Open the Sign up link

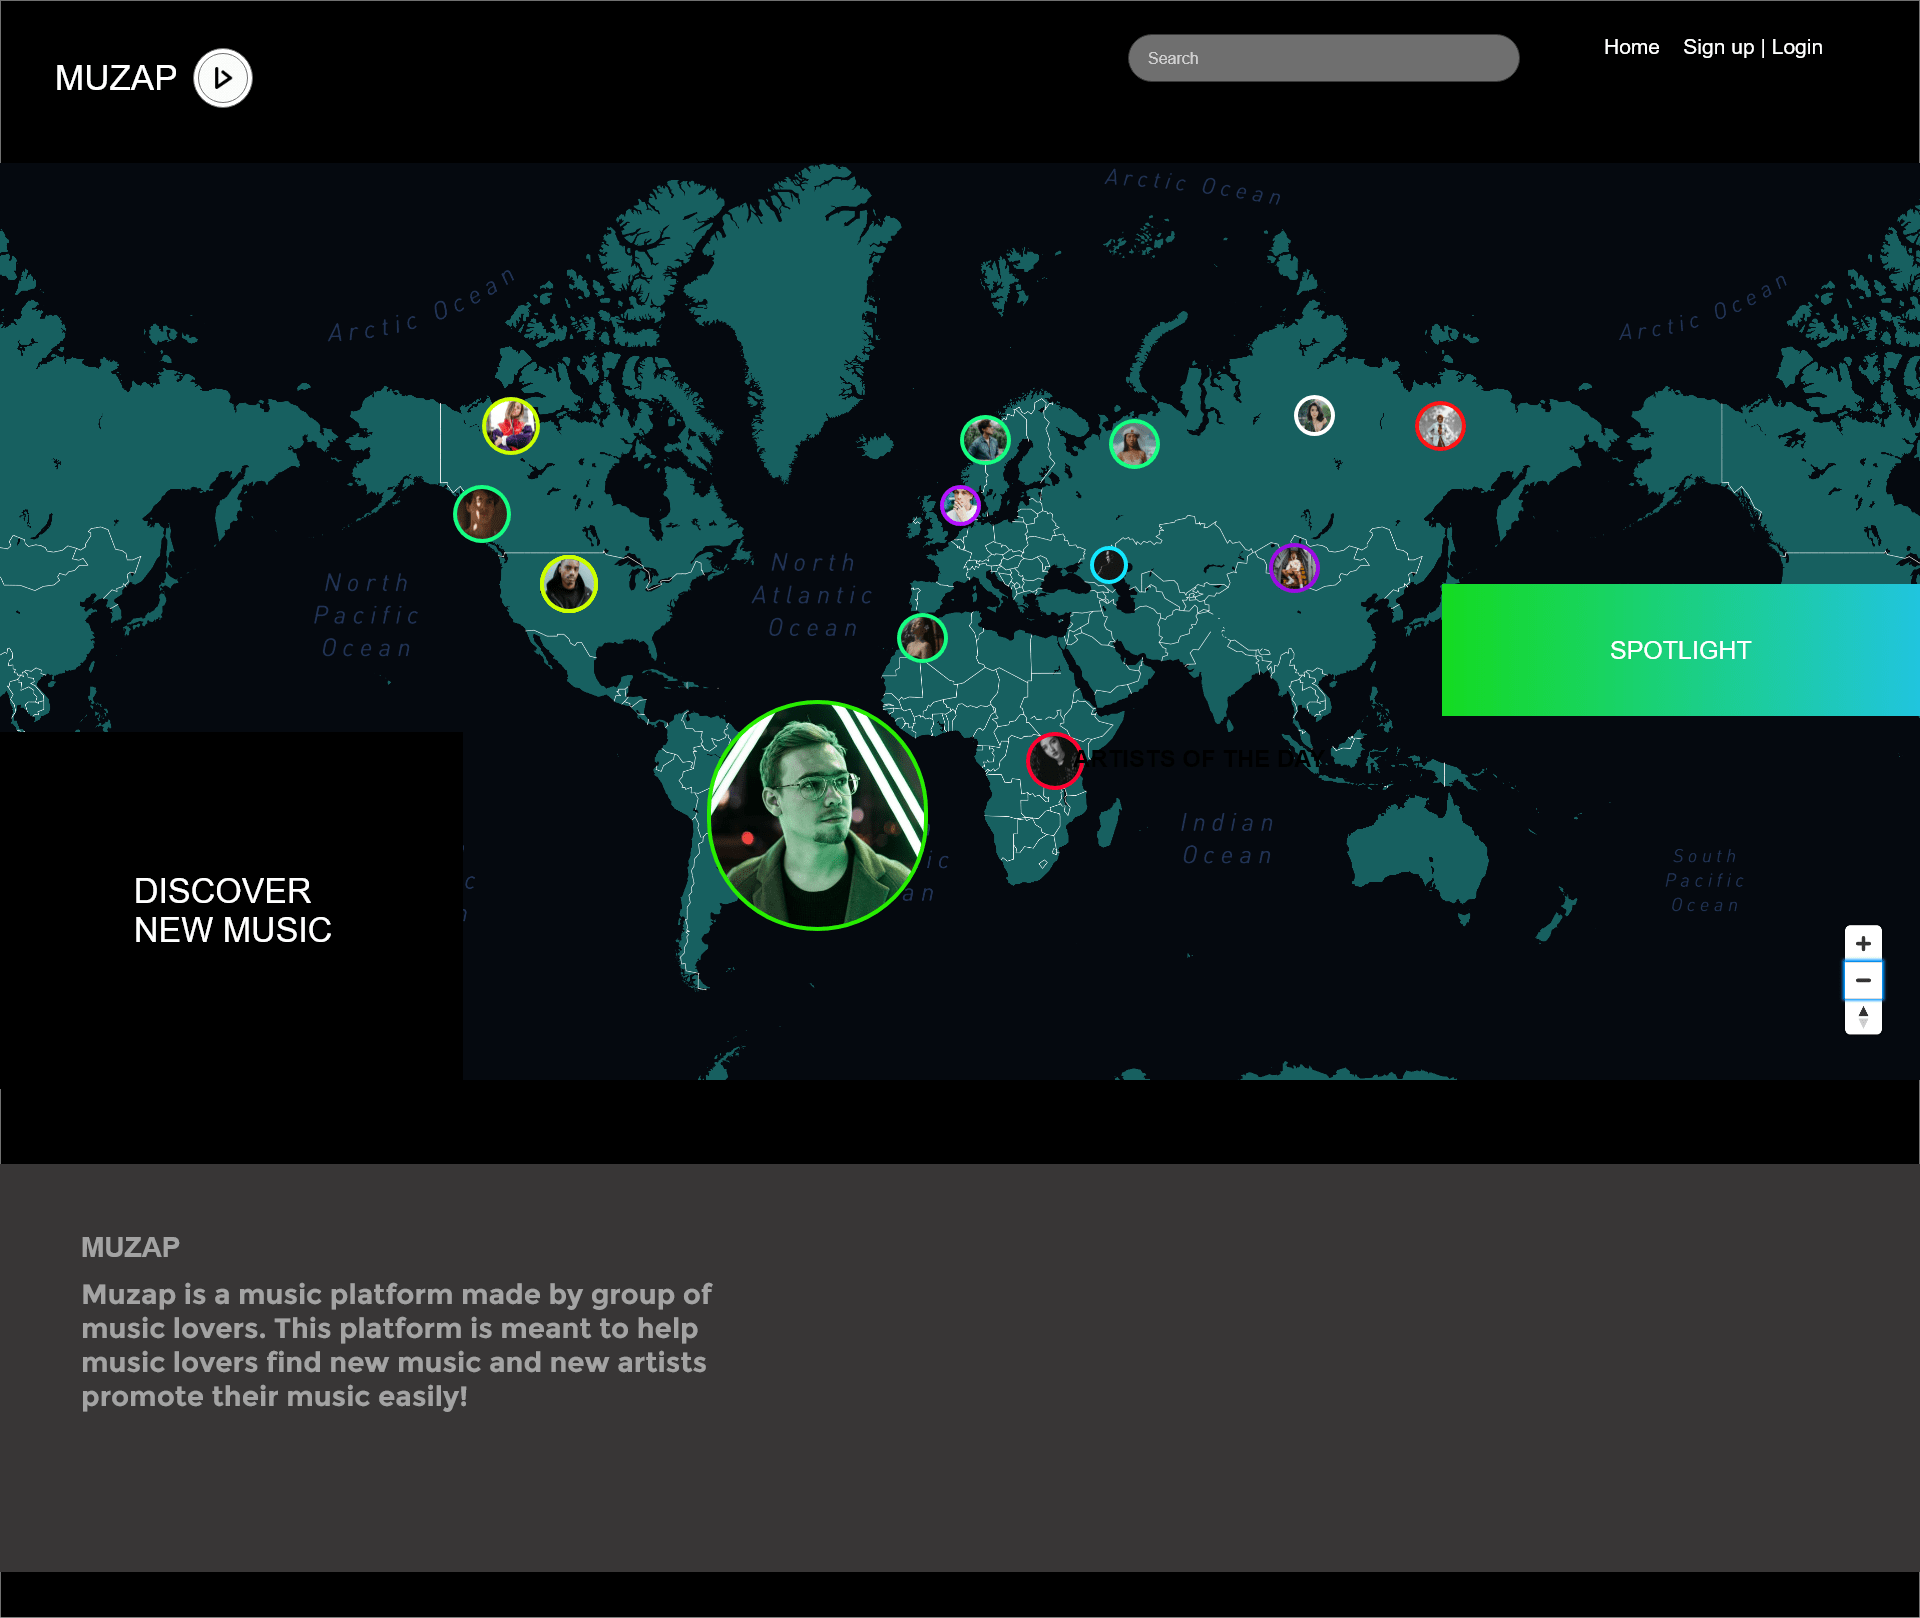click(x=1717, y=47)
